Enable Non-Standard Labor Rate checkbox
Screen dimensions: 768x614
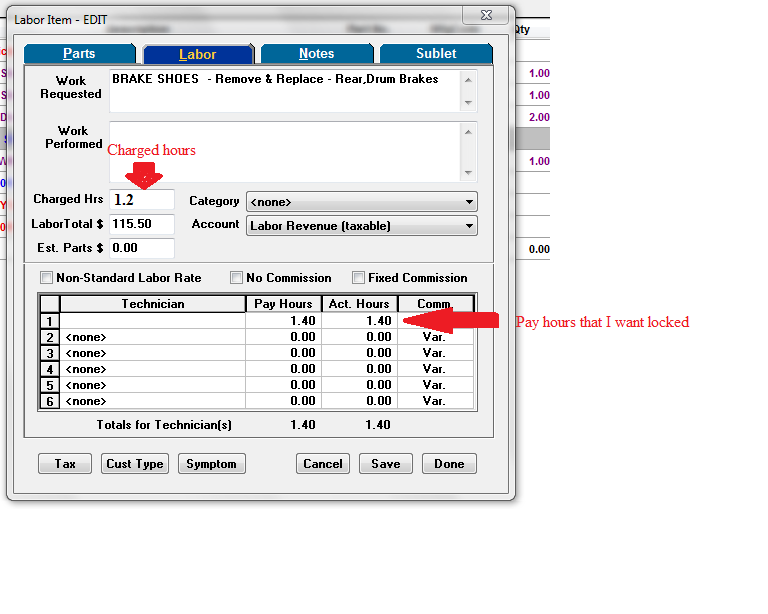pyautogui.click(x=47, y=278)
